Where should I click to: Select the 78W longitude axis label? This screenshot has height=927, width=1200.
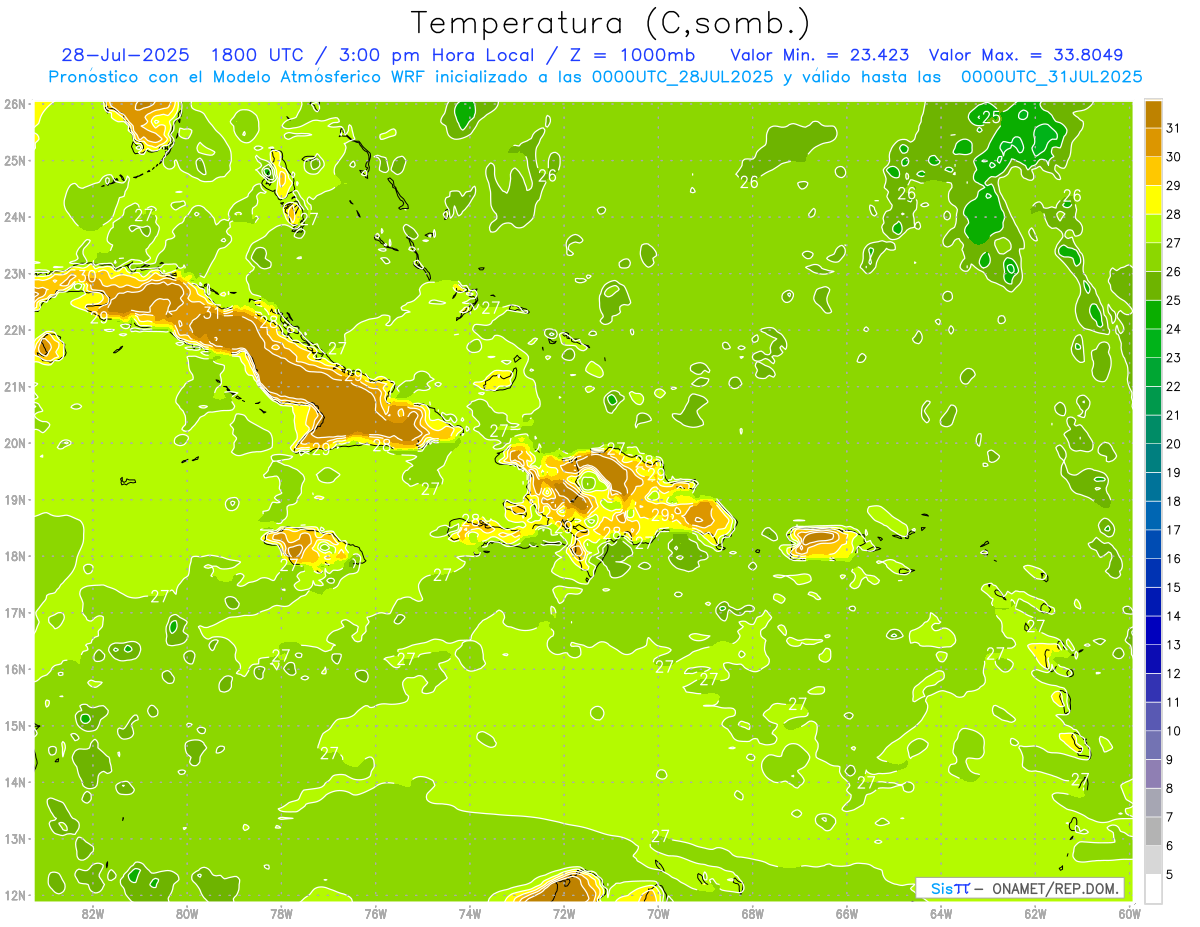pyautogui.click(x=281, y=913)
